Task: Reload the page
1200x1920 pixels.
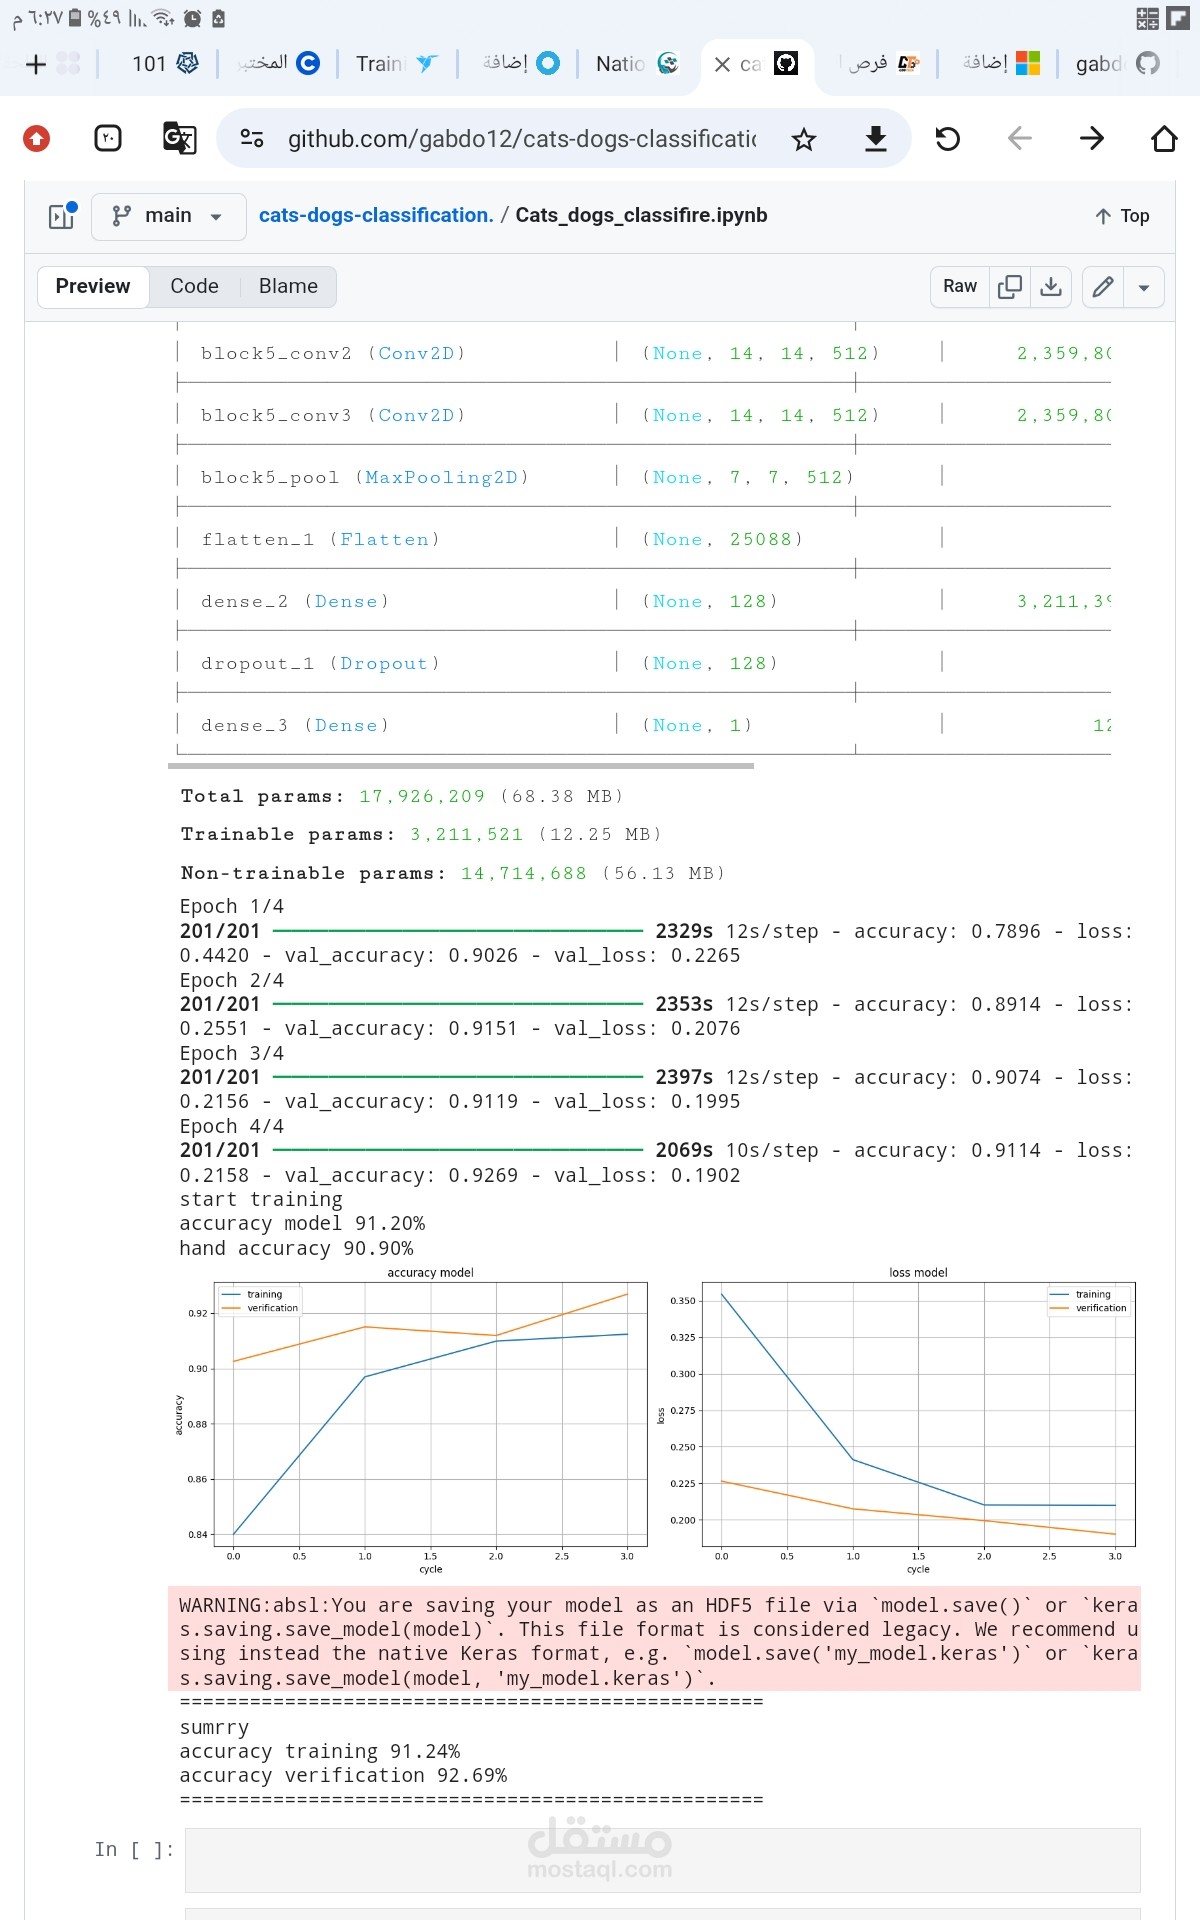Action: coord(948,138)
